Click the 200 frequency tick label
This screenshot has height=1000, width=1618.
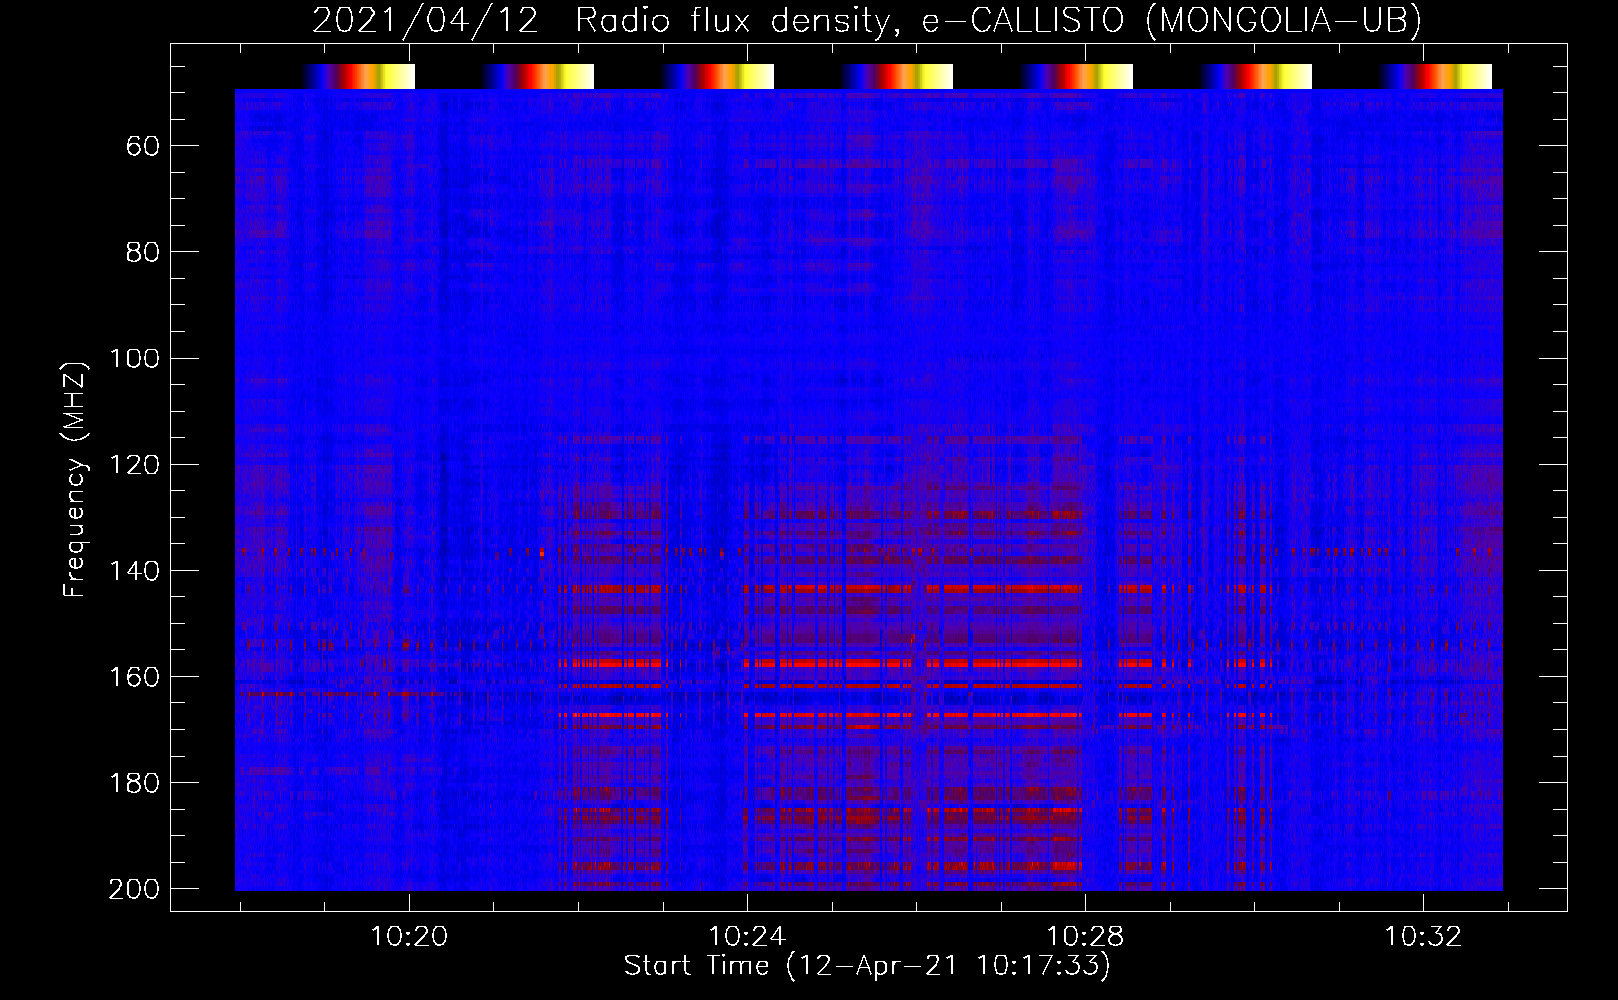tap(134, 889)
